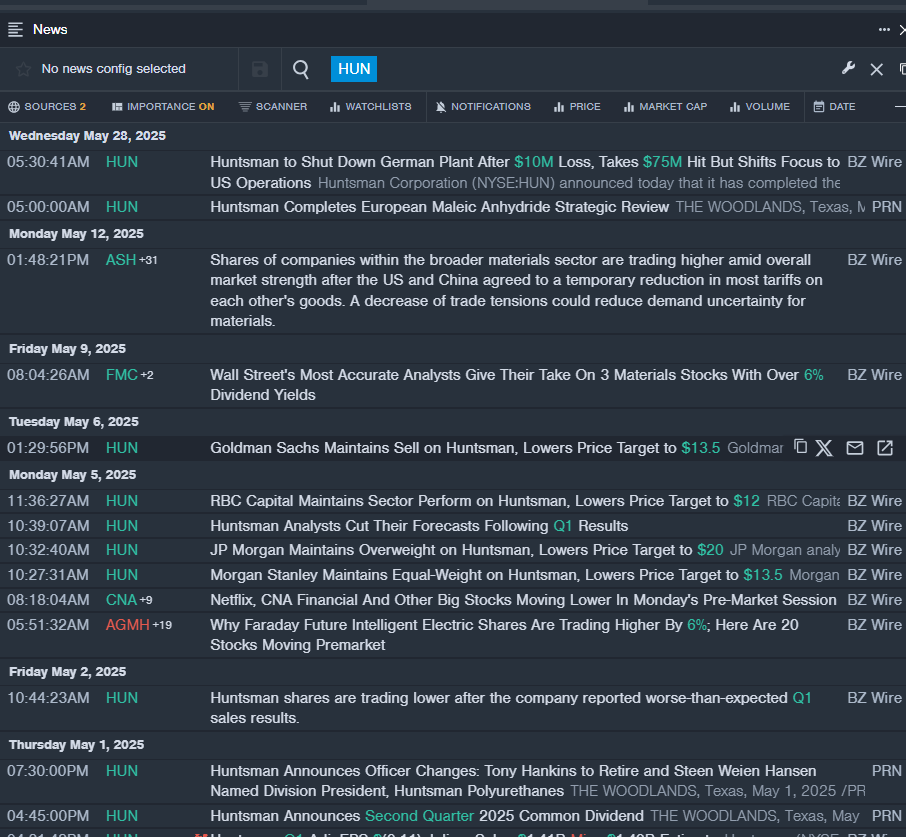Click CNA ticker in 08:18:04AM row
The image size is (906, 837).
[121, 600]
